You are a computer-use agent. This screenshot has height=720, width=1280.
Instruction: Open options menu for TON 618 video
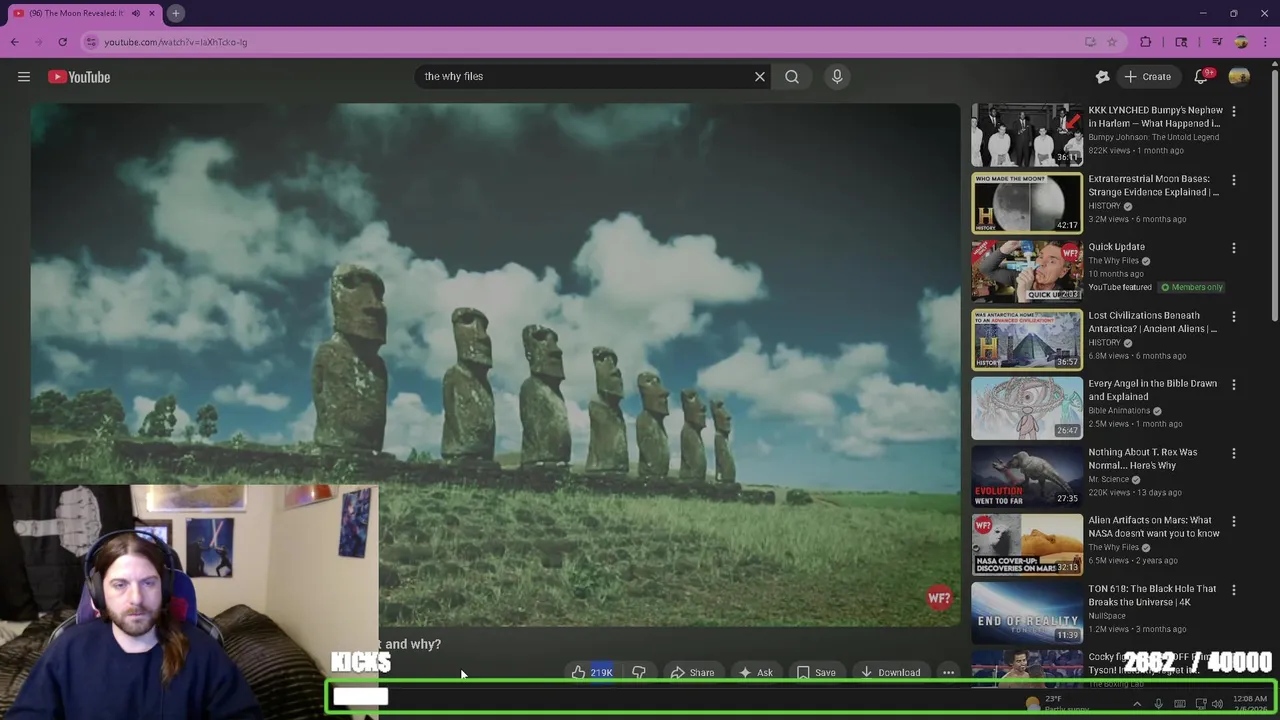point(1233,590)
